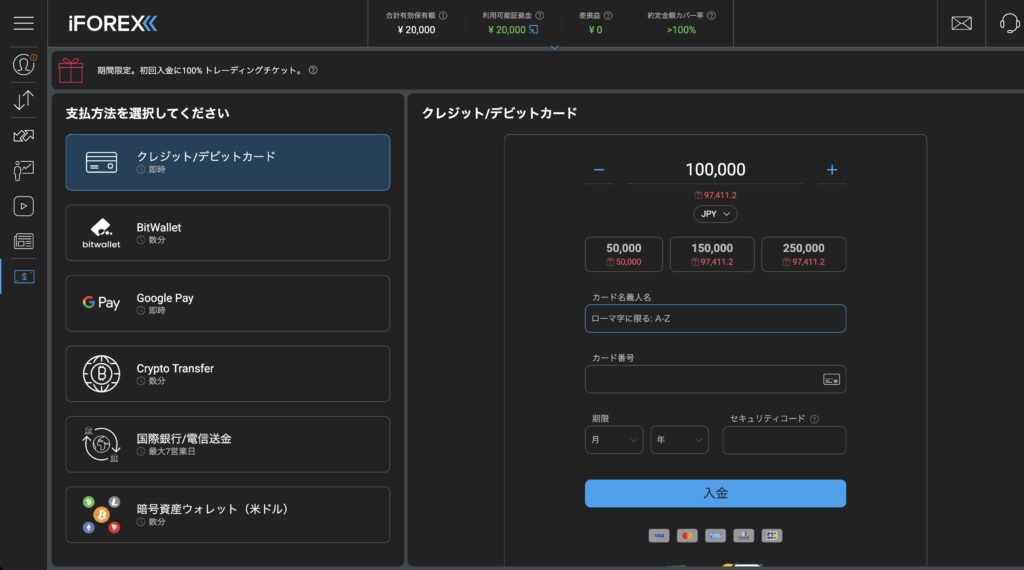The height and width of the screenshot is (570, 1024).
Task: Select クレジット/デビットカード payment method
Action: [228, 163]
